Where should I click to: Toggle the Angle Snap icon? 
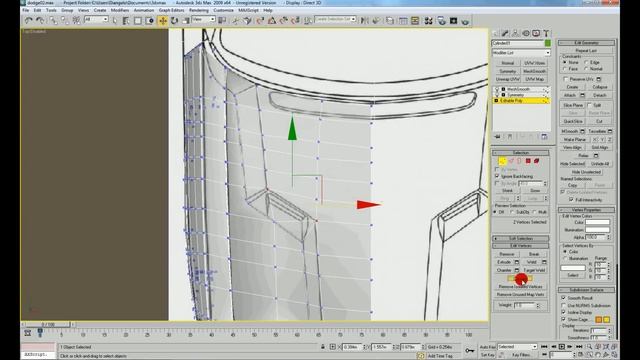tap(272, 20)
